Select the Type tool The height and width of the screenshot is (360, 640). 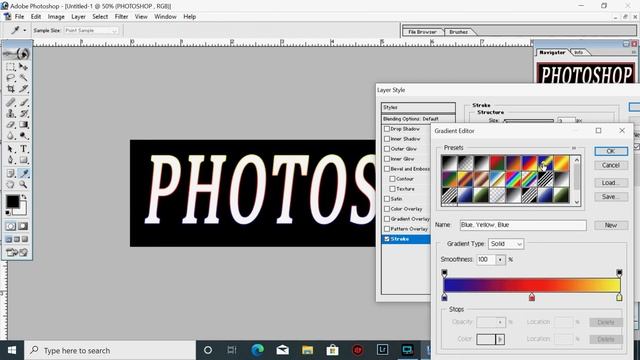click(23, 149)
